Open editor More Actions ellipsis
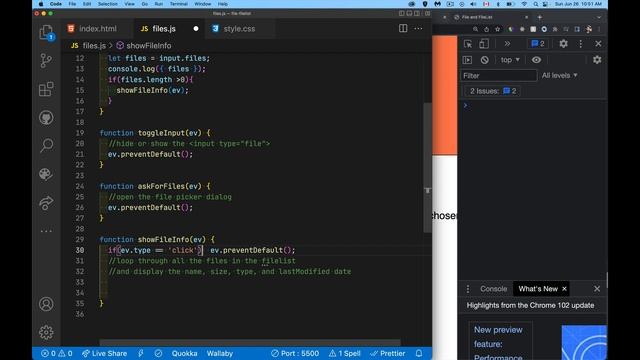 418,29
